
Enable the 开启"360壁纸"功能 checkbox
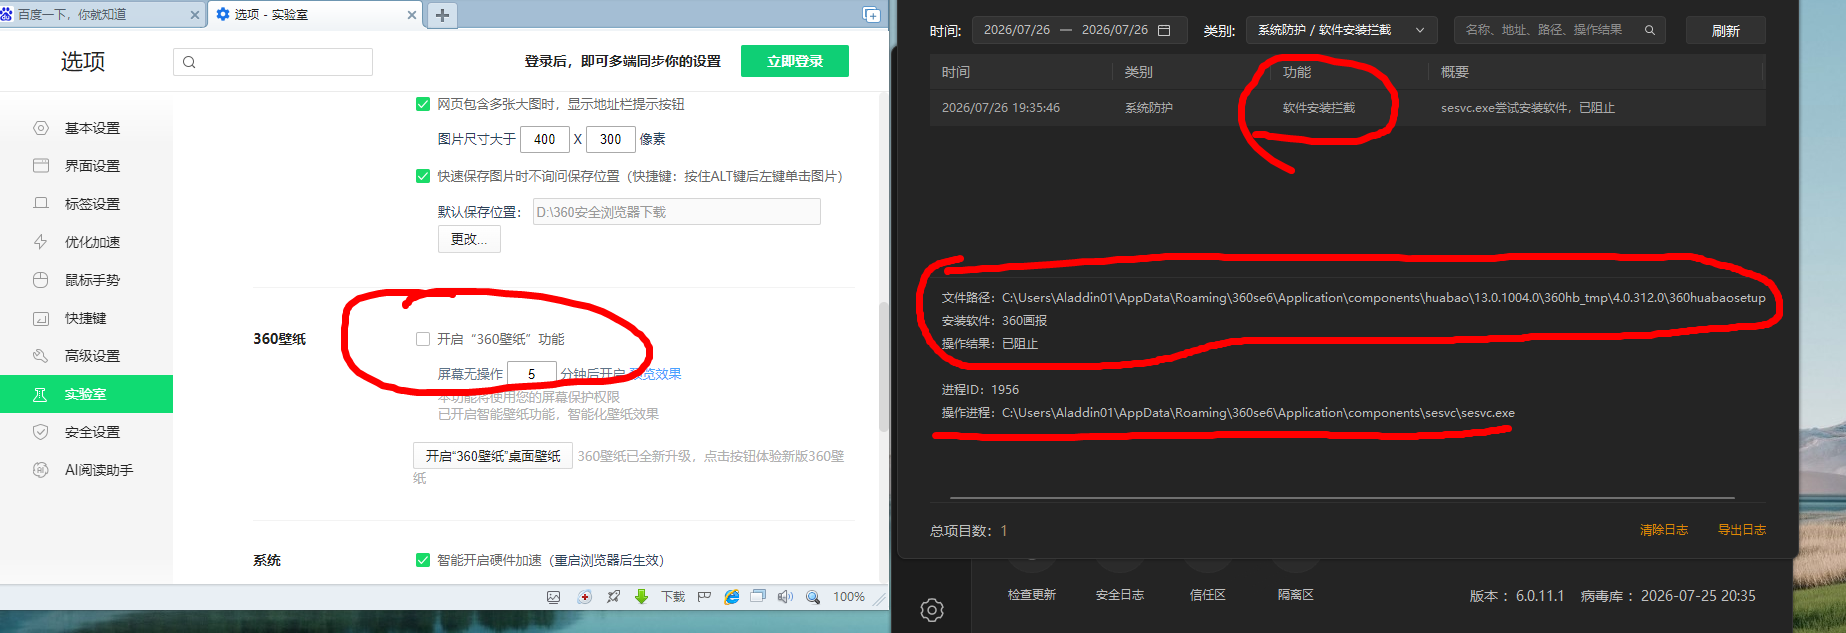(422, 339)
